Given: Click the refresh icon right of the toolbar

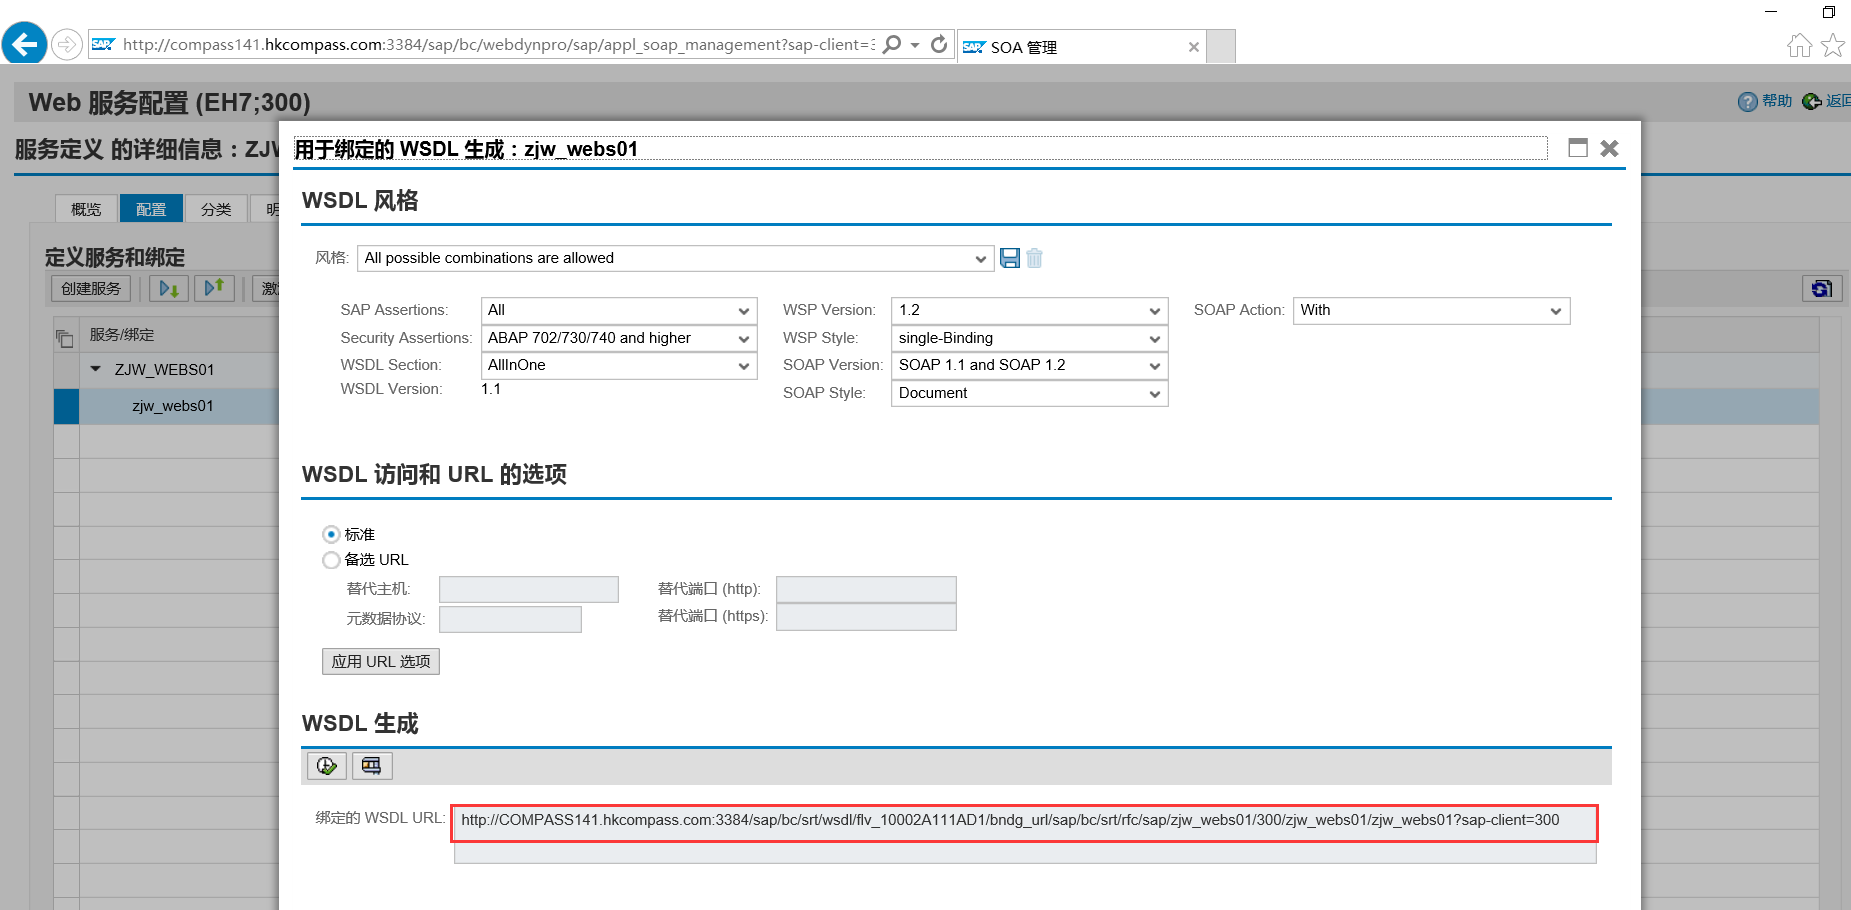Looking at the screenshot, I should (x=1822, y=289).
